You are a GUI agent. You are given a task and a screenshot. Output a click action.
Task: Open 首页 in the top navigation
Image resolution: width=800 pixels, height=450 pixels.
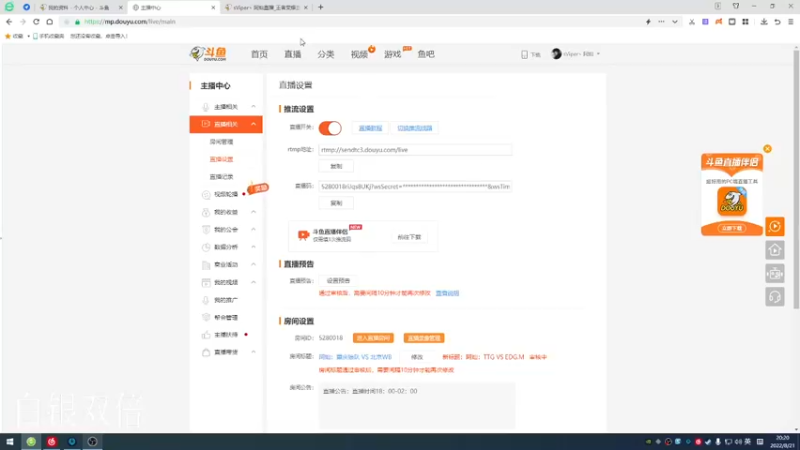259,54
